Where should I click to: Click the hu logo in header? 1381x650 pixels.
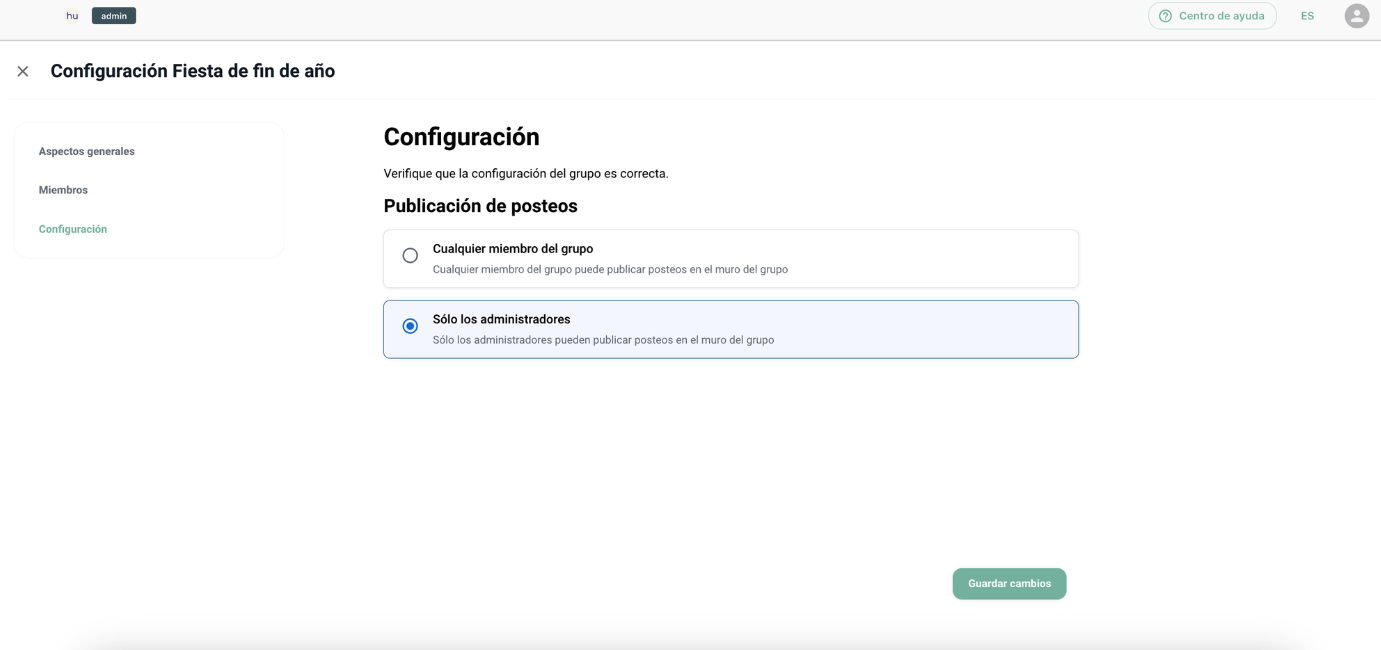[72, 16]
